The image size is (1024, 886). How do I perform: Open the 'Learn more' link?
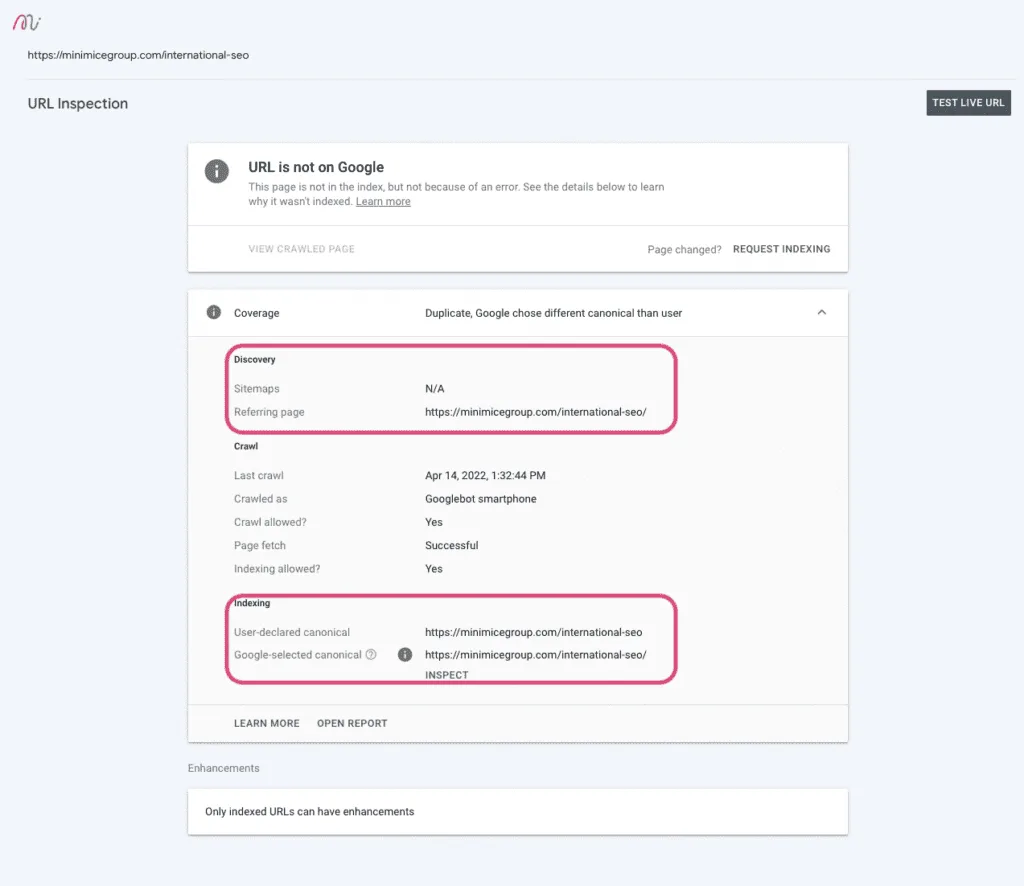[x=383, y=201]
